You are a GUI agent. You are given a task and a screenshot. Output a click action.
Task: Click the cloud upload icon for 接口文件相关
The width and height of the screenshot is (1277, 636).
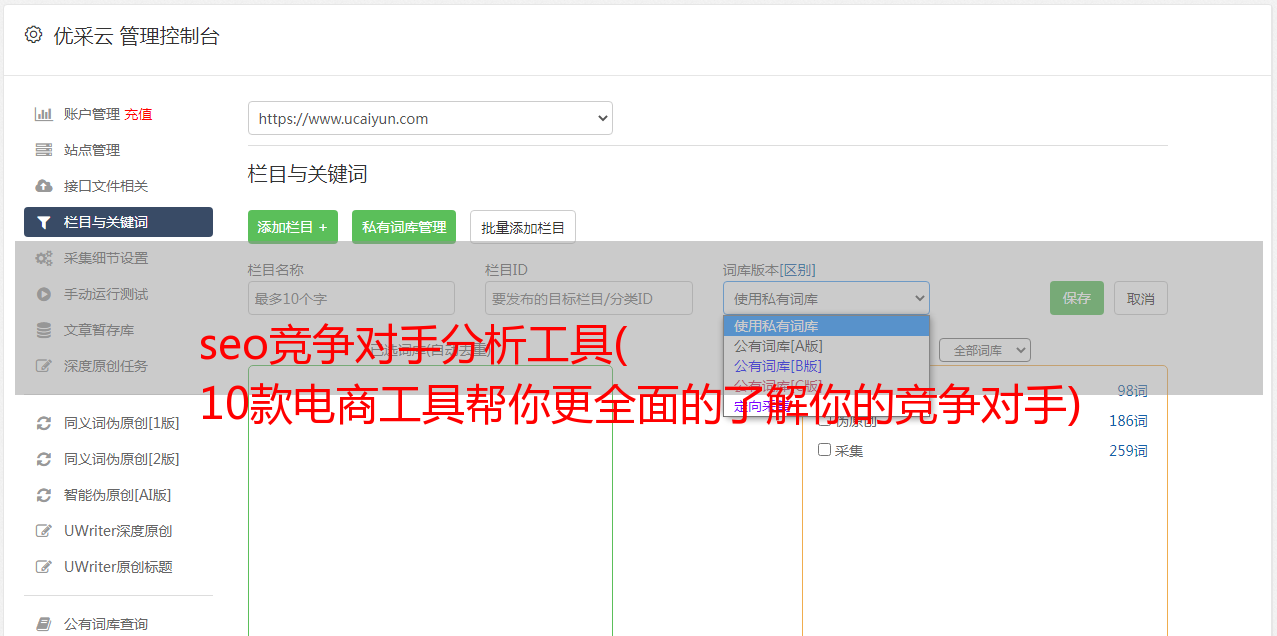coord(43,186)
